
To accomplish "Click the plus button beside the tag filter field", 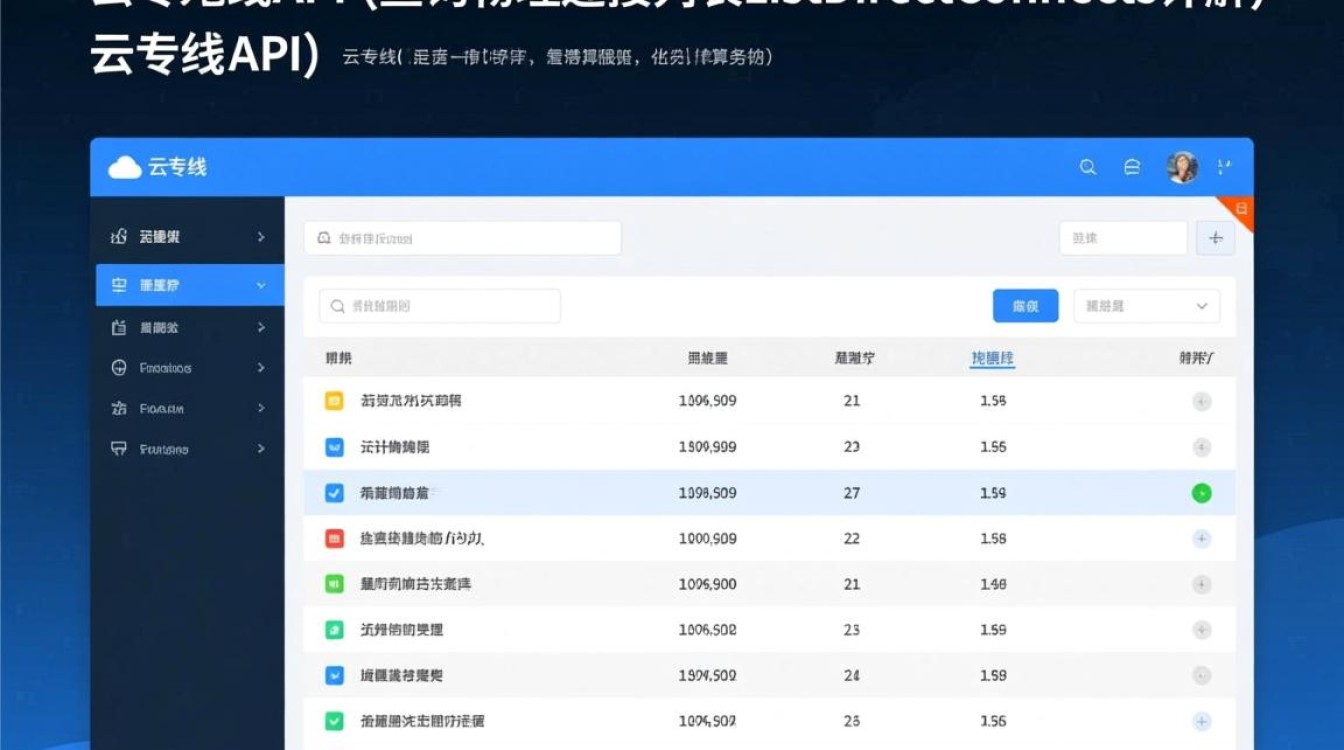I will (1215, 237).
